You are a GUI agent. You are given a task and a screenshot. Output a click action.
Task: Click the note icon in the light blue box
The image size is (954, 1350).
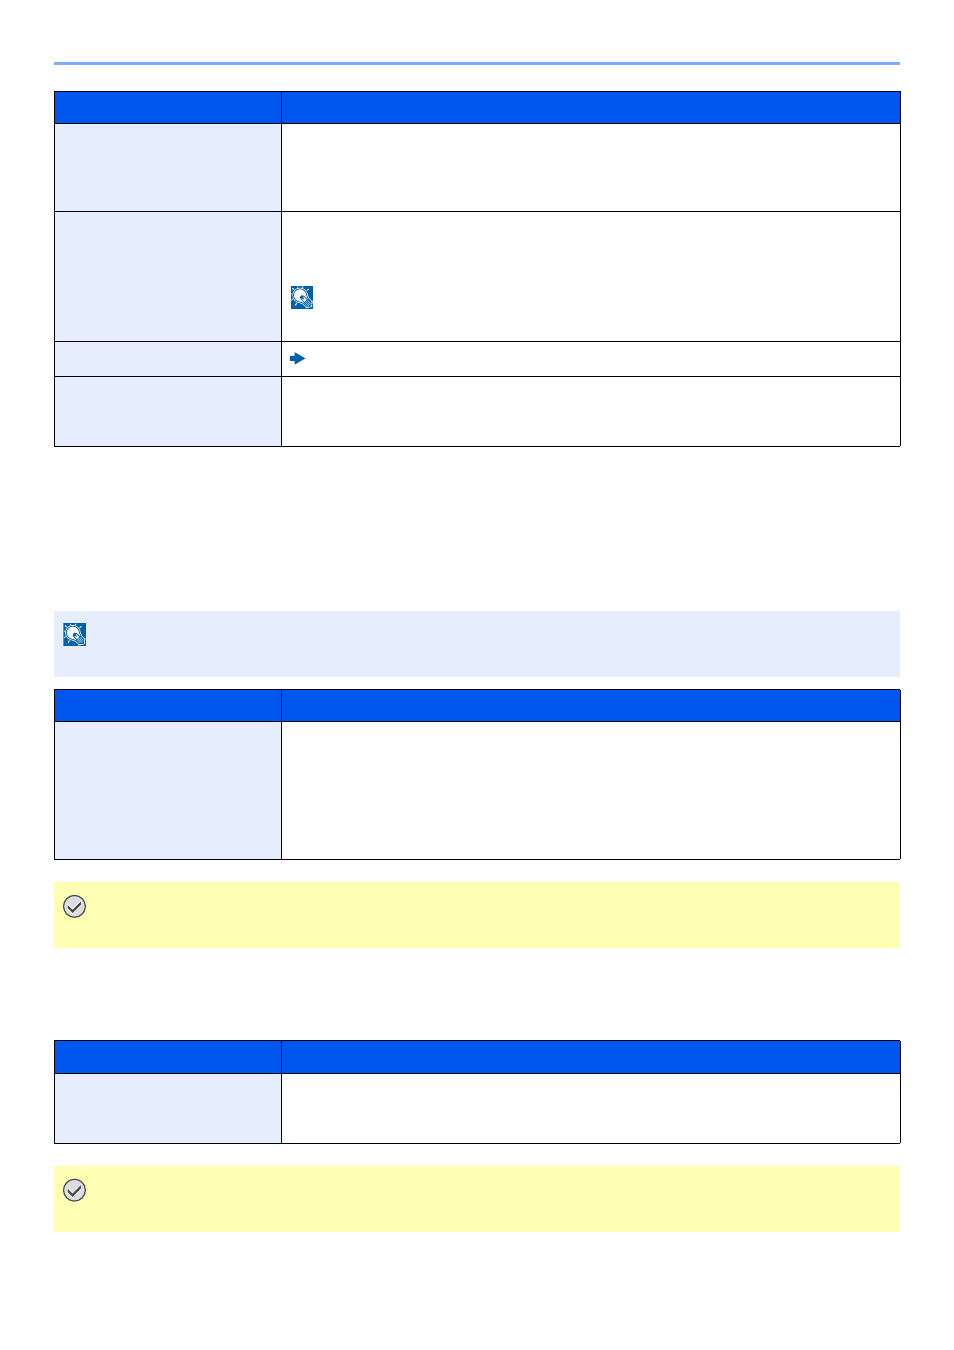75,634
